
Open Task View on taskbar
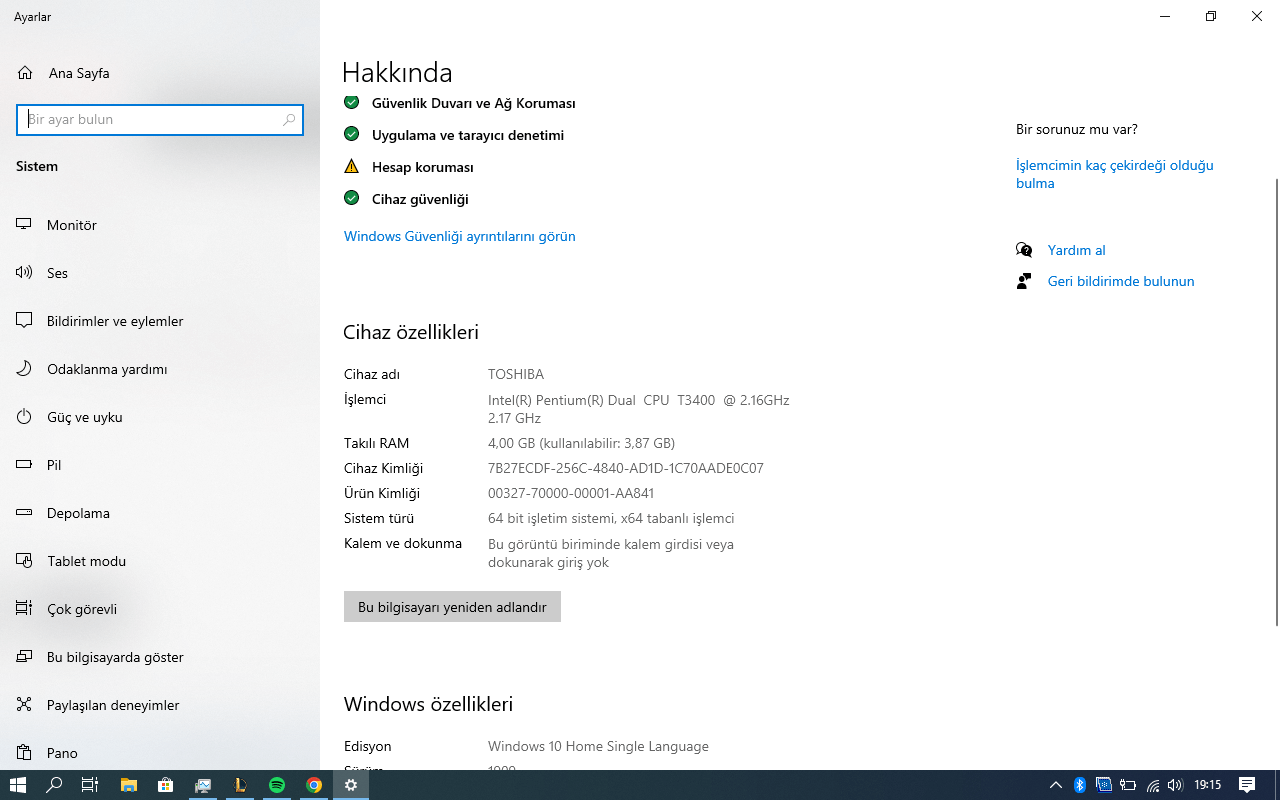[90, 785]
